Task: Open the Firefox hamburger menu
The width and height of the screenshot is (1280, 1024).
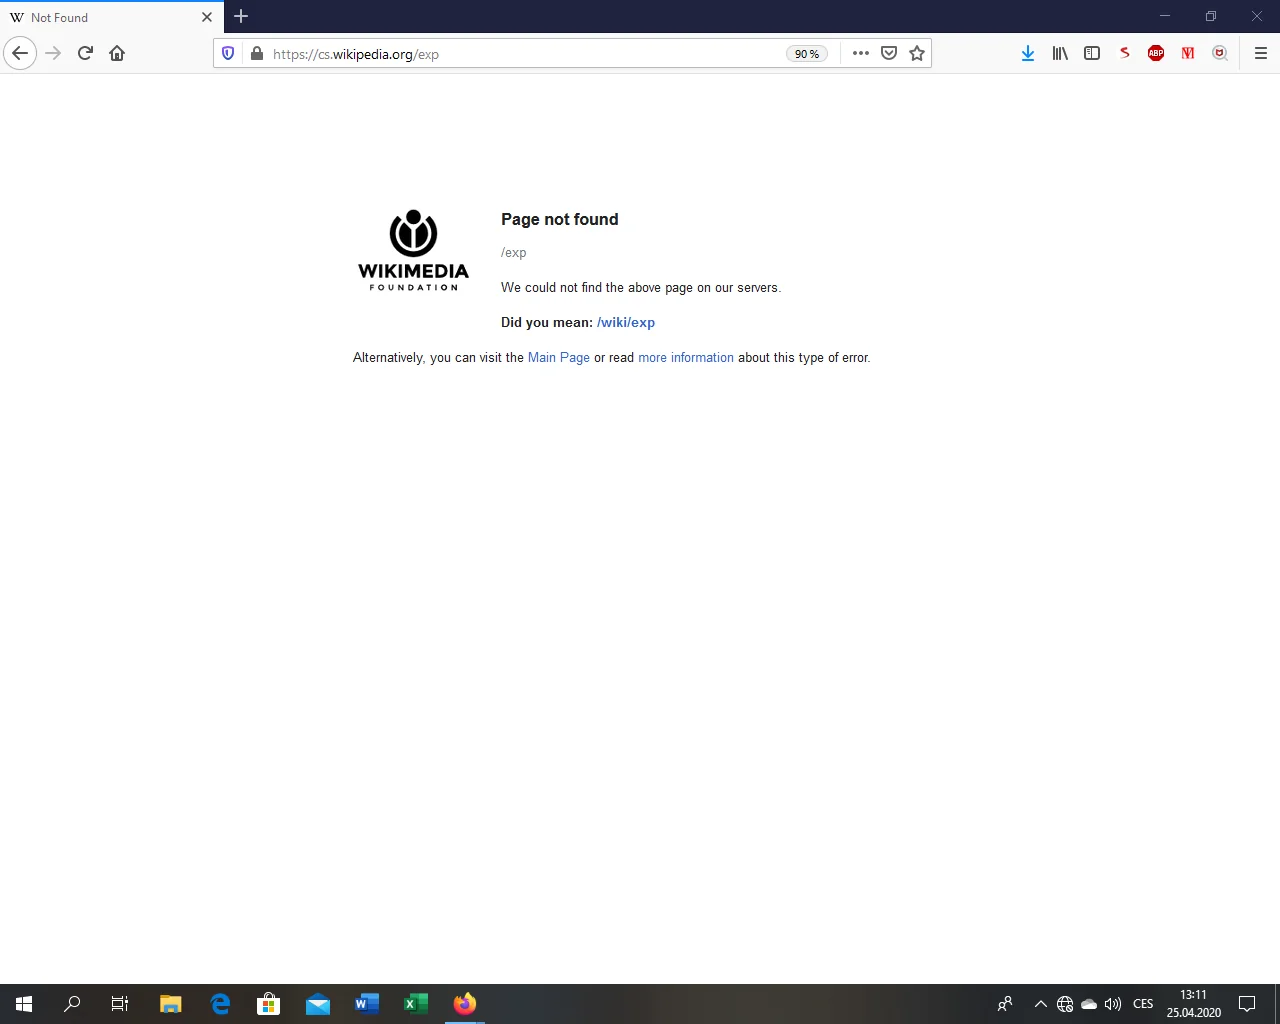Action: click(x=1261, y=53)
